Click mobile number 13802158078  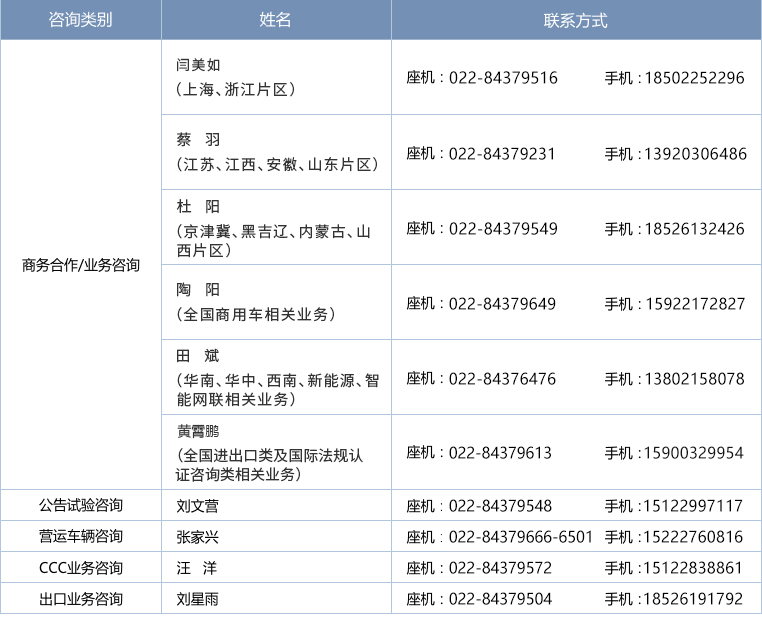pos(695,379)
